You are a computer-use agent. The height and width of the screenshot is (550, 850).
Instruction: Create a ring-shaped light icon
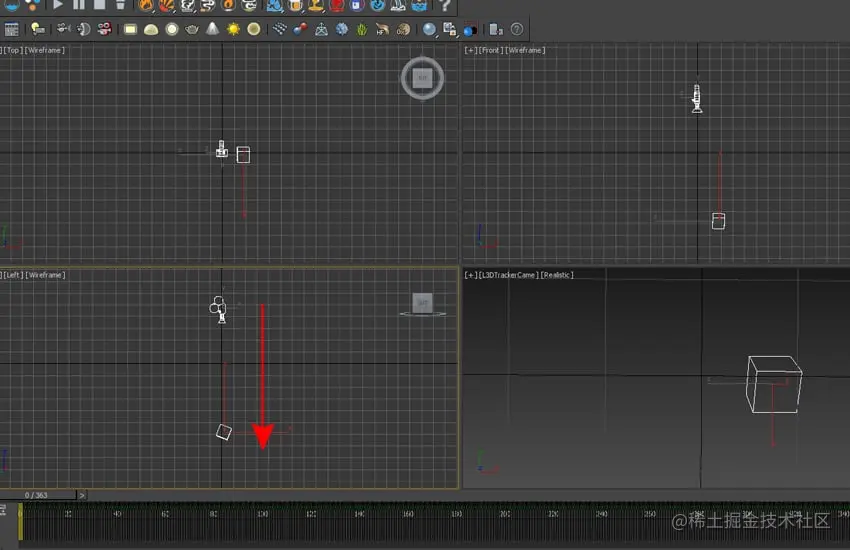172,29
